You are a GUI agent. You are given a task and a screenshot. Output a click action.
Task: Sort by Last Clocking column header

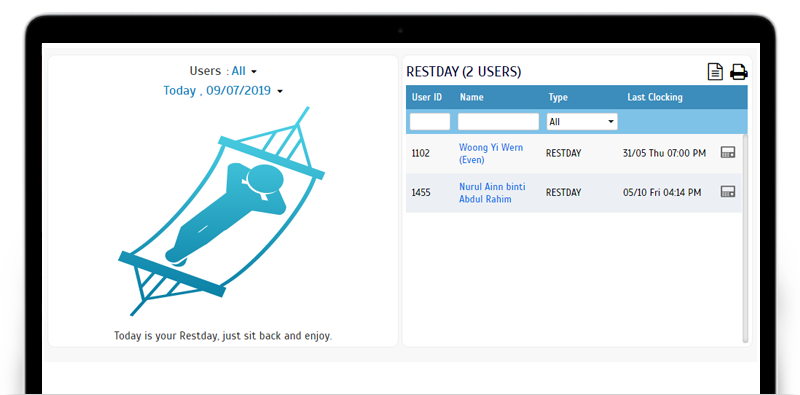[655, 97]
